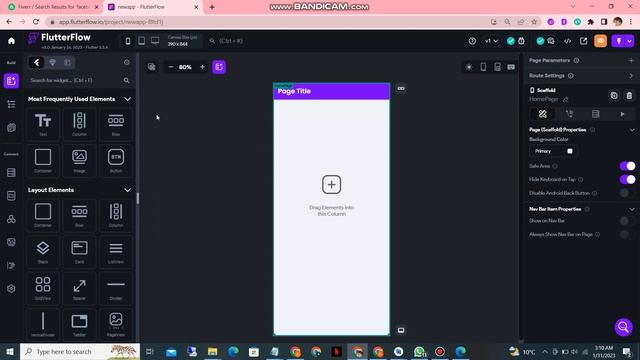Open the Widget Tree icon in left rail
The height and width of the screenshot is (360, 640).
point(11,104)
